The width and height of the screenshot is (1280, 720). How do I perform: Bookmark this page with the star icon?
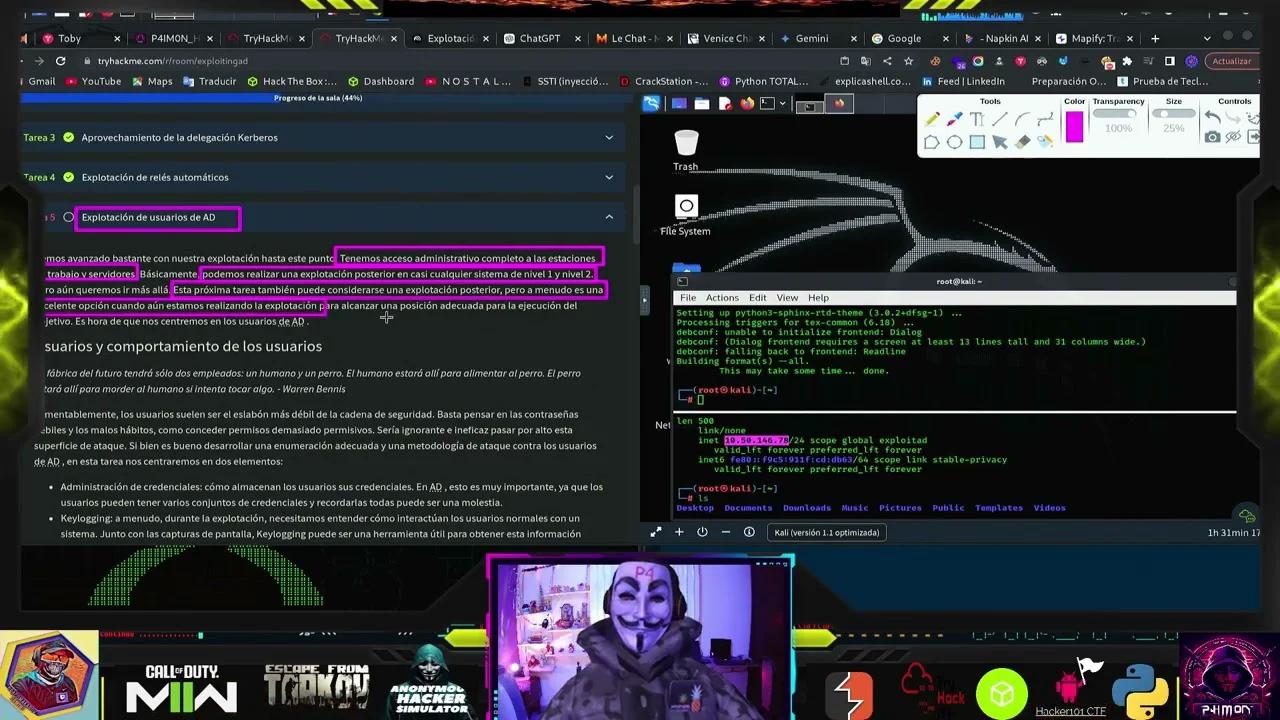tap(909, 61)
